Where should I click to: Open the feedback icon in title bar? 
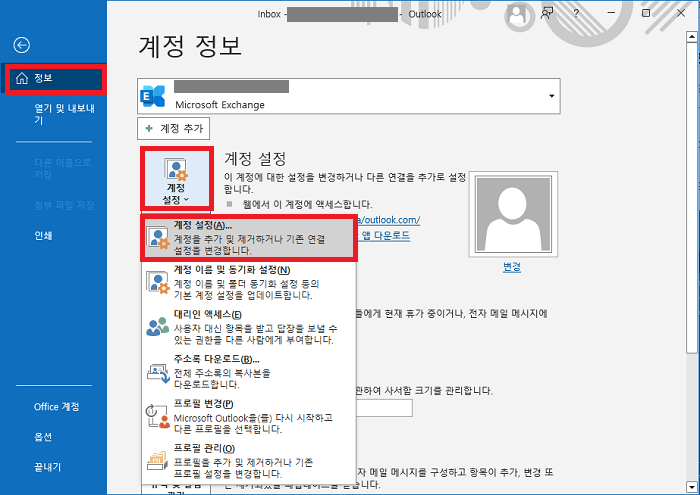pos(547,13)
